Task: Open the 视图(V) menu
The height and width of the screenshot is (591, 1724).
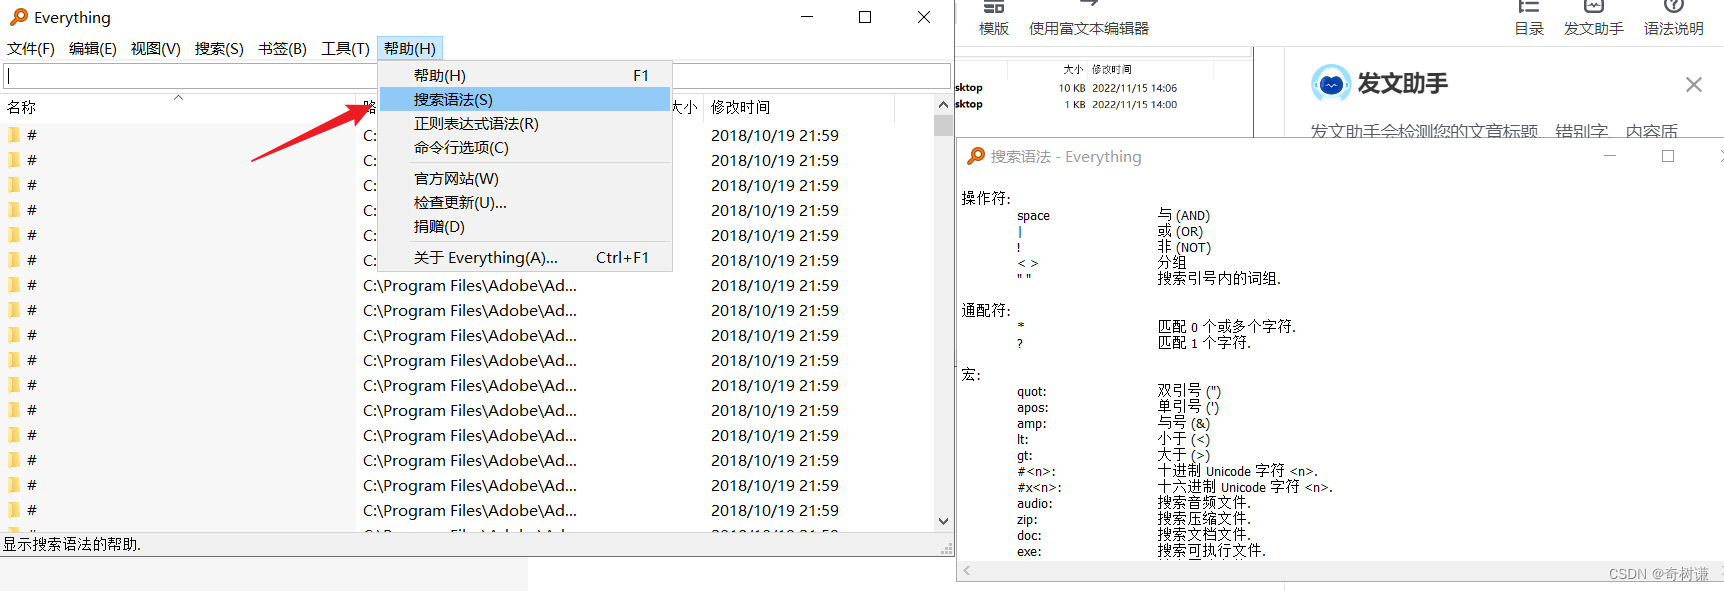Action: [156, 48]
